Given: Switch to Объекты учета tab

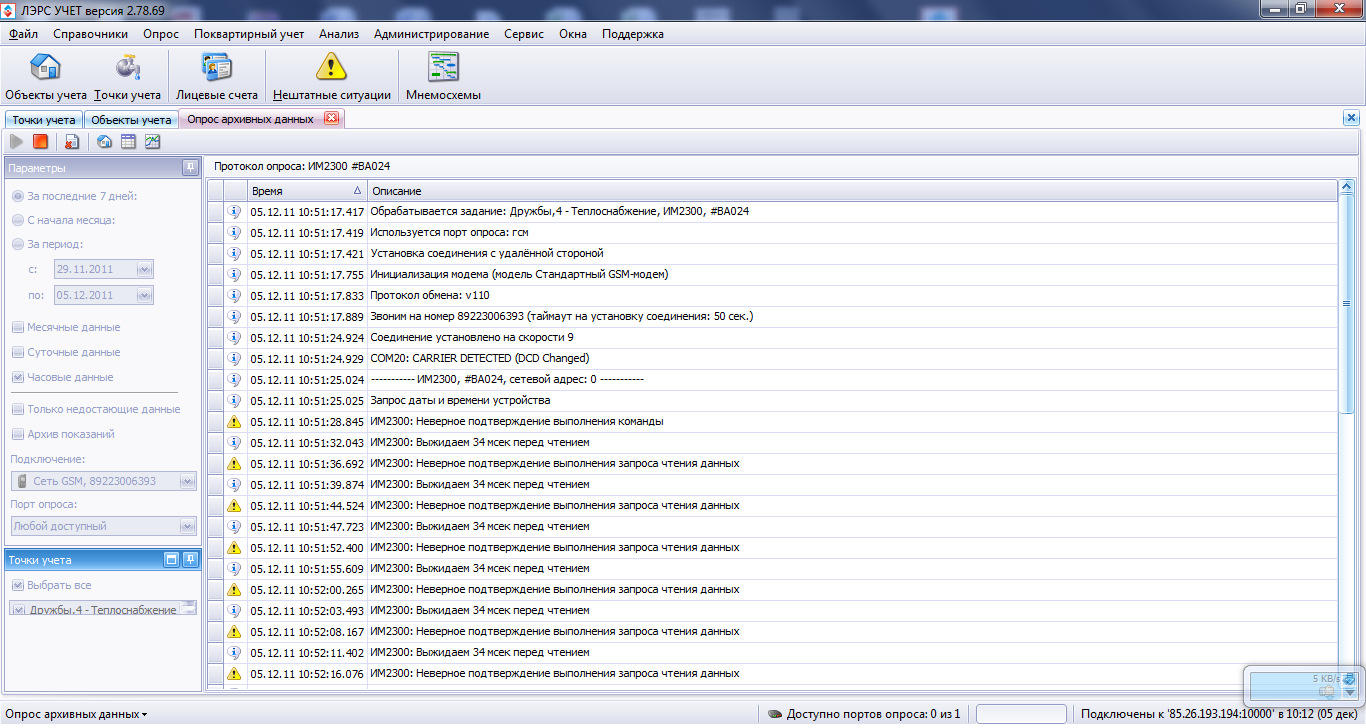Looking at the screenshot, I should point(131,120).
